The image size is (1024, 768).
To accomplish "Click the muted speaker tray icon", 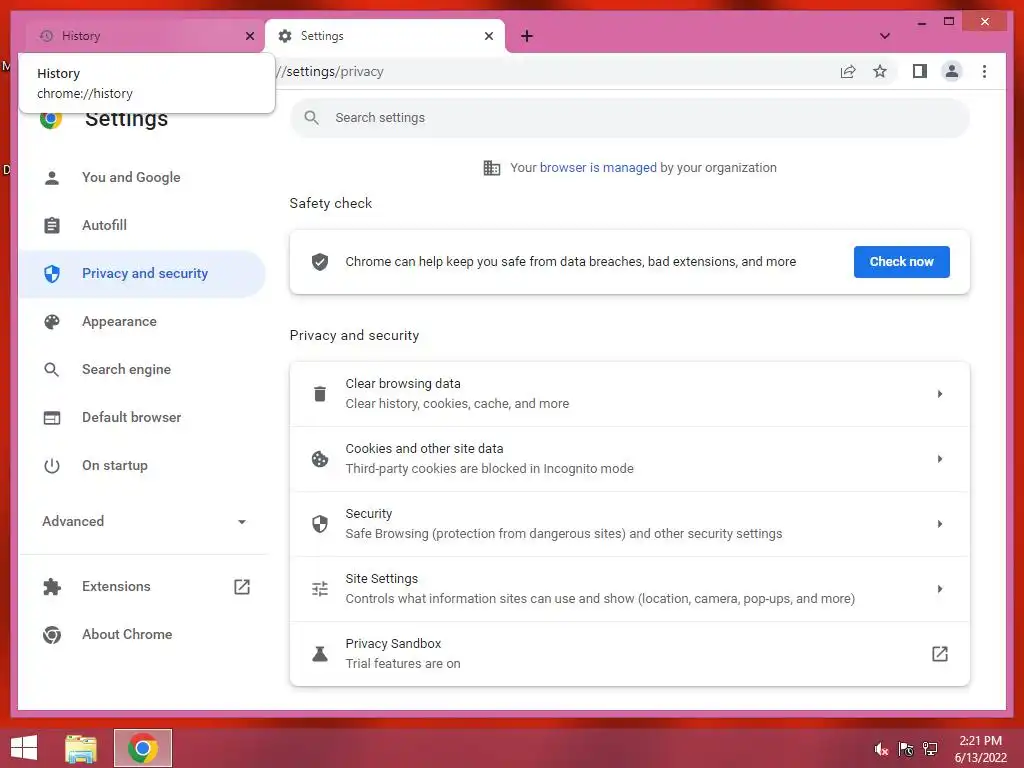I will pyautogui.click(x=881, y=749).
